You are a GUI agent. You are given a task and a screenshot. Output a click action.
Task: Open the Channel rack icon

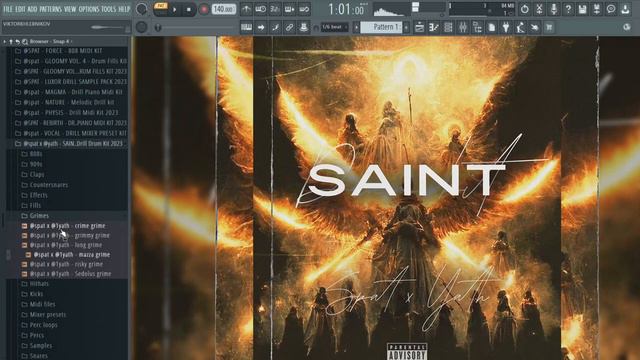tap(448, 27)
